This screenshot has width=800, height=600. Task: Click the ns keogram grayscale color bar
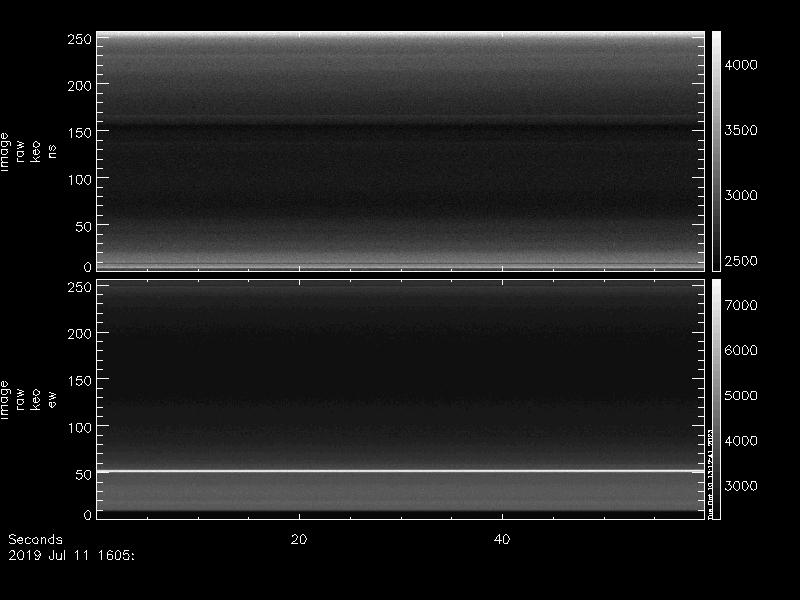tap(716, 151)
